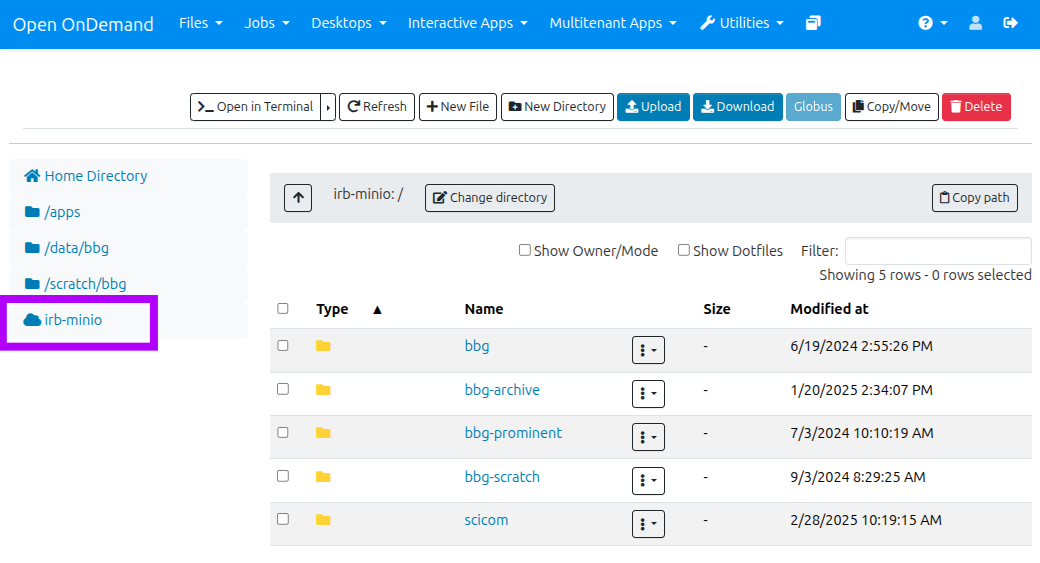
Task: Open actions dropdown for bbg-scratch folder
Action: tap(648, 481)
